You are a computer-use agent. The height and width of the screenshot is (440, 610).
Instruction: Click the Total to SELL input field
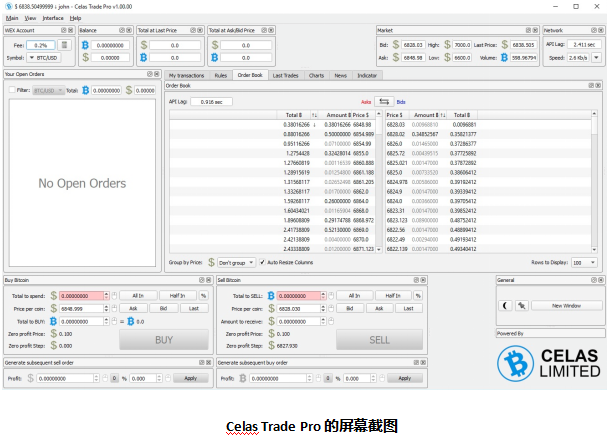click(302, 296)
